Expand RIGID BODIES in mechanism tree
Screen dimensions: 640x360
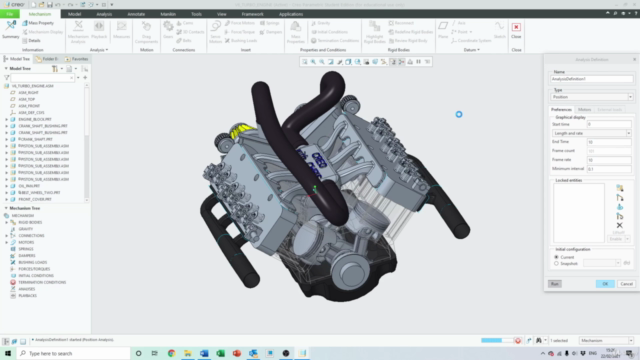click(7, 222)
